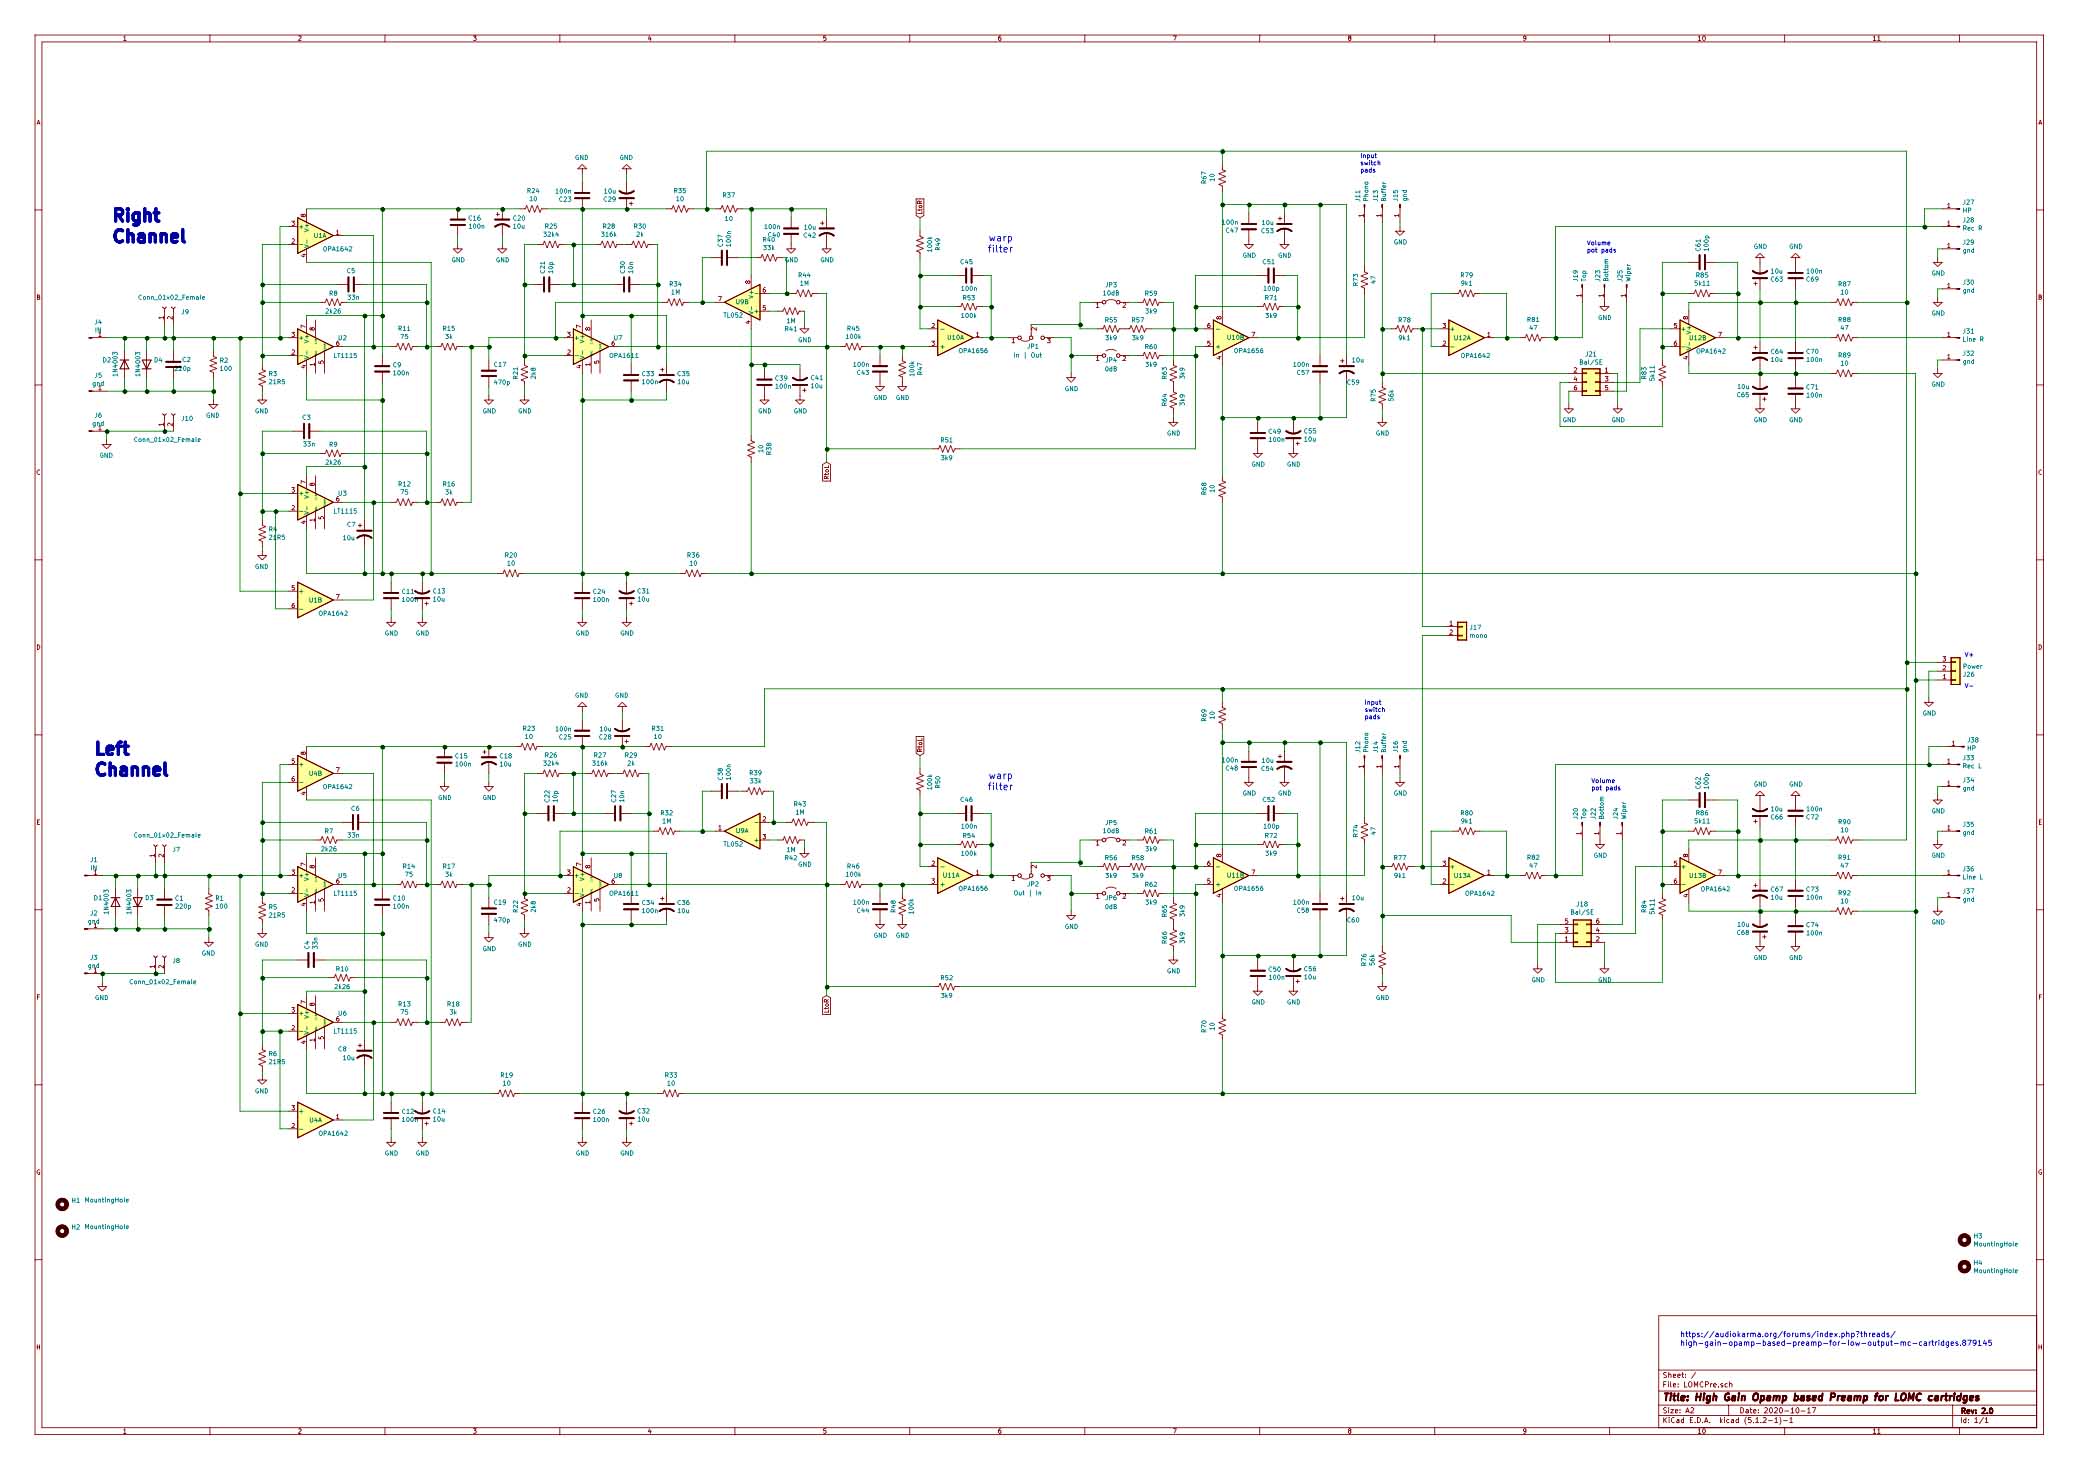Screen dimensions: 2078x1469
Task: Select the J18 Bal/SE header symbol
Action: (x=1582, y=933)
